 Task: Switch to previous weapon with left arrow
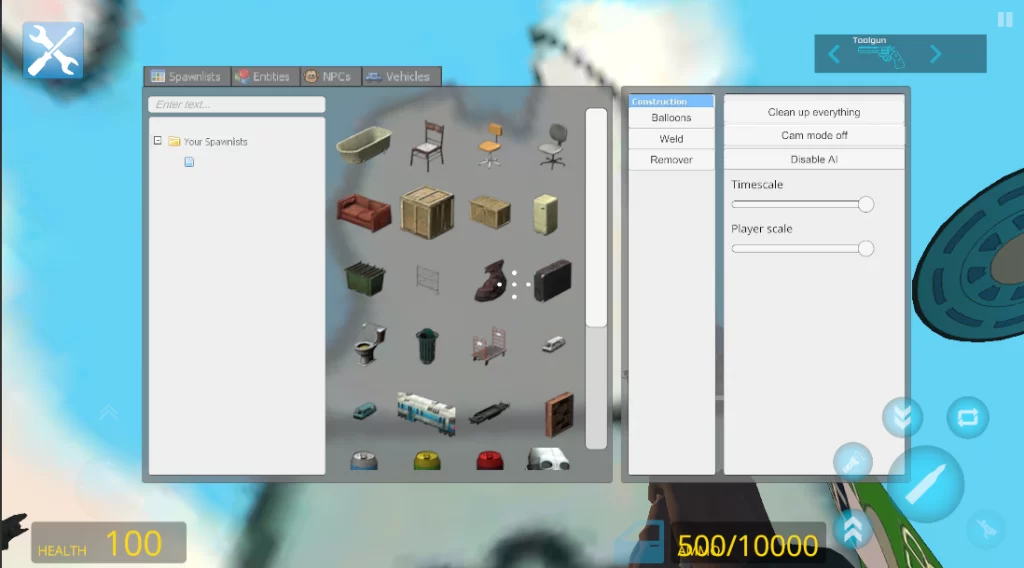pos(835,54)
